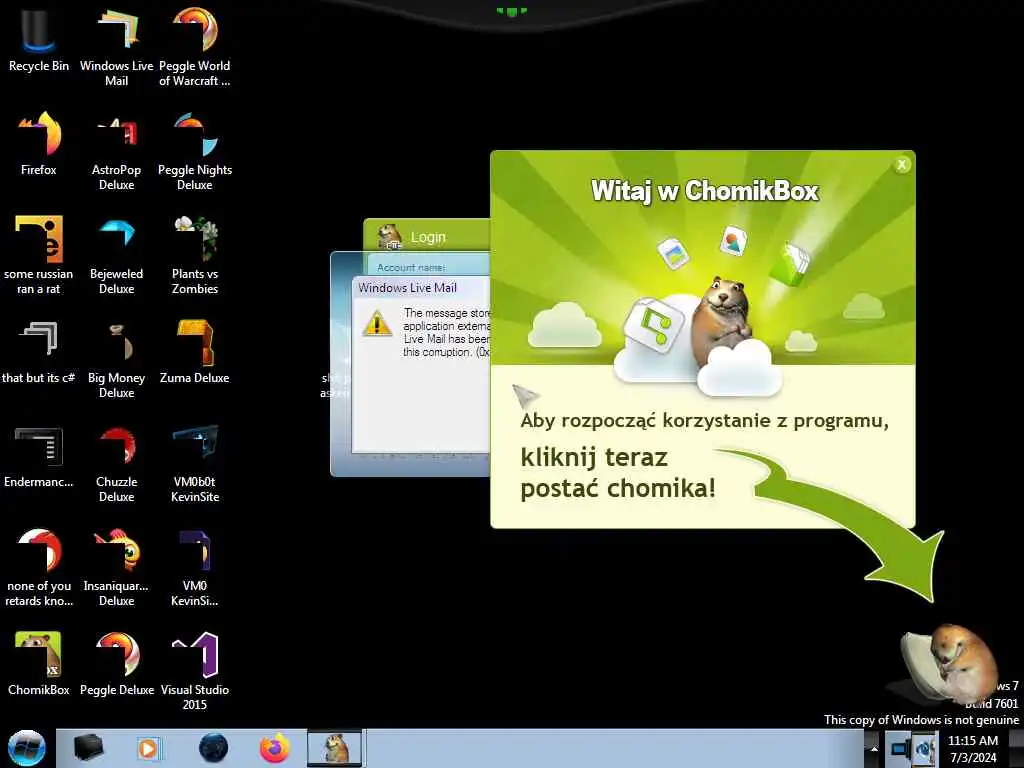Select Plants vs Zombies desktop icon
Screen dimensions: 1024x768
click(x=195, y=255)
